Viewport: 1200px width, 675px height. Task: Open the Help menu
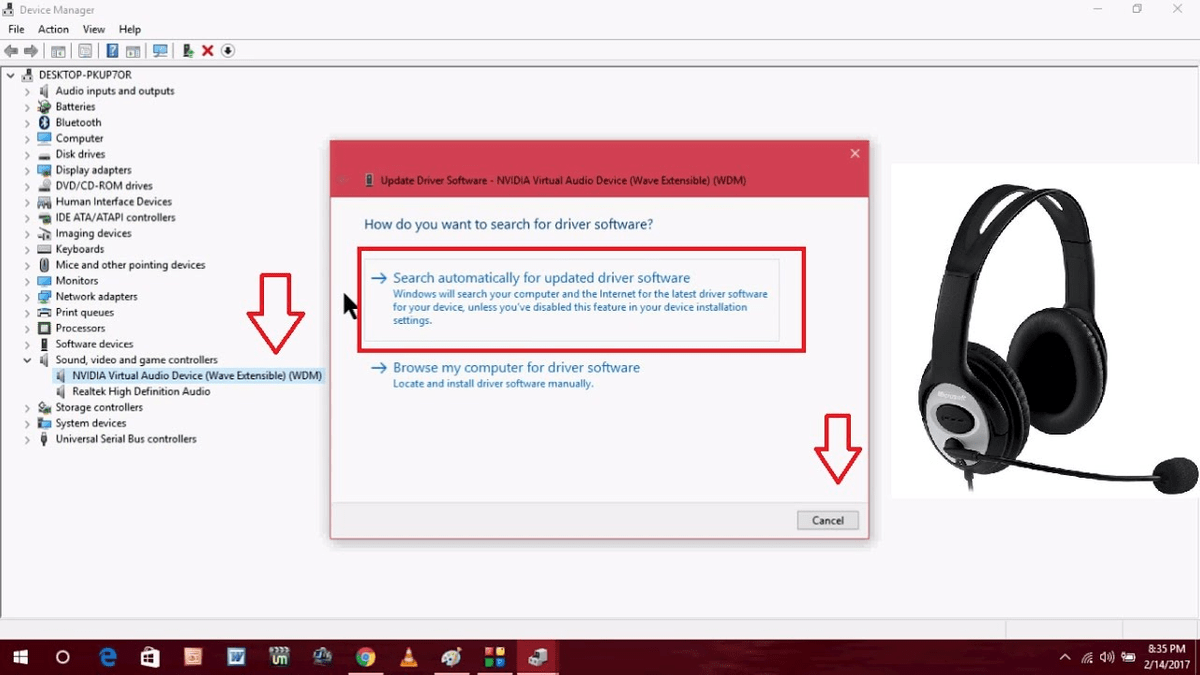(x=130, y=29)
